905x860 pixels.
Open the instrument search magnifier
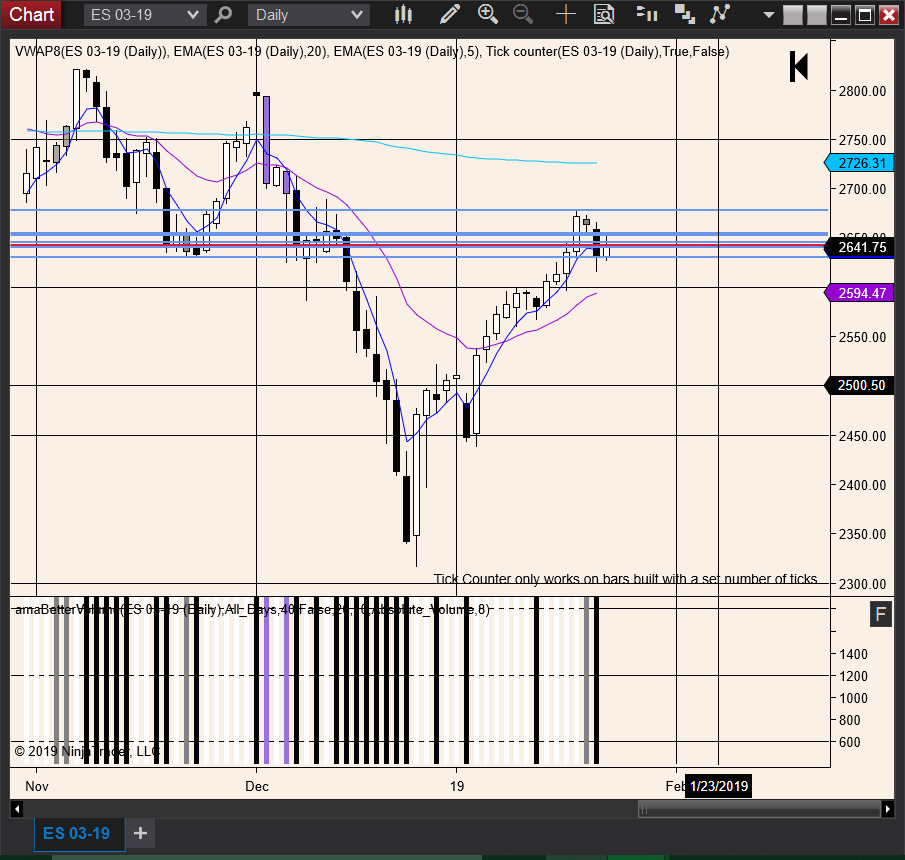[223, 14]
